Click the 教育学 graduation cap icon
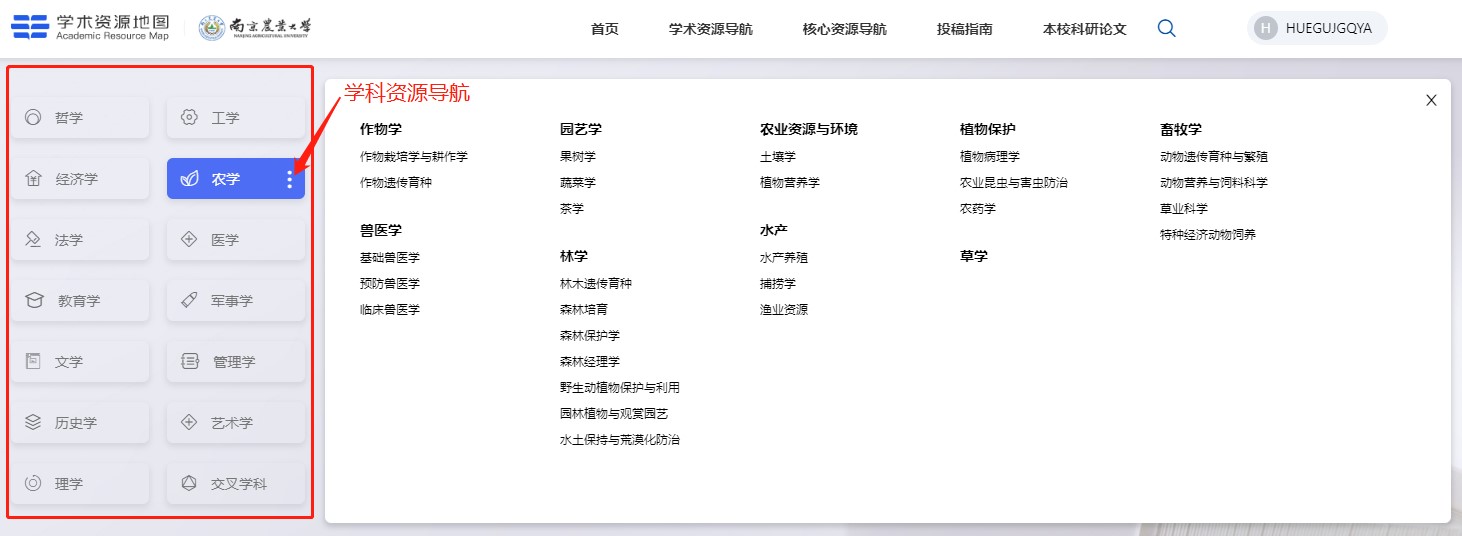Screen dimensions: 1462x536 coord(34,301)
